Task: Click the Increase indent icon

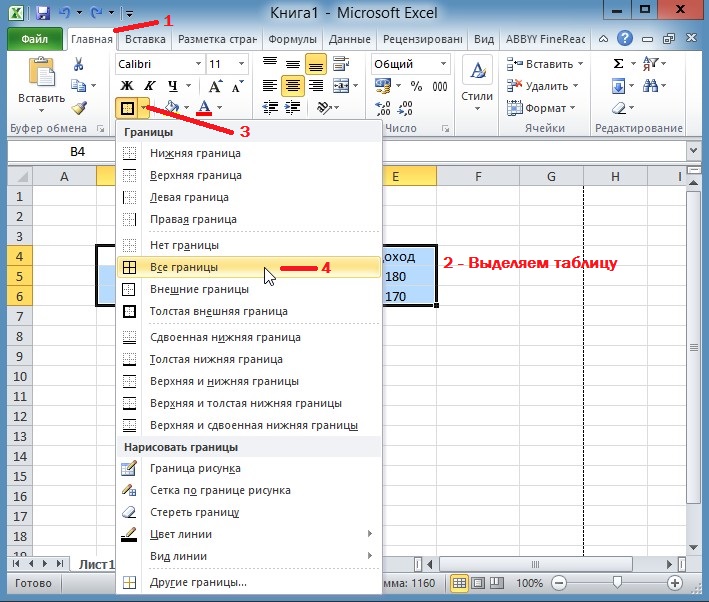Action: pos(293,108)
